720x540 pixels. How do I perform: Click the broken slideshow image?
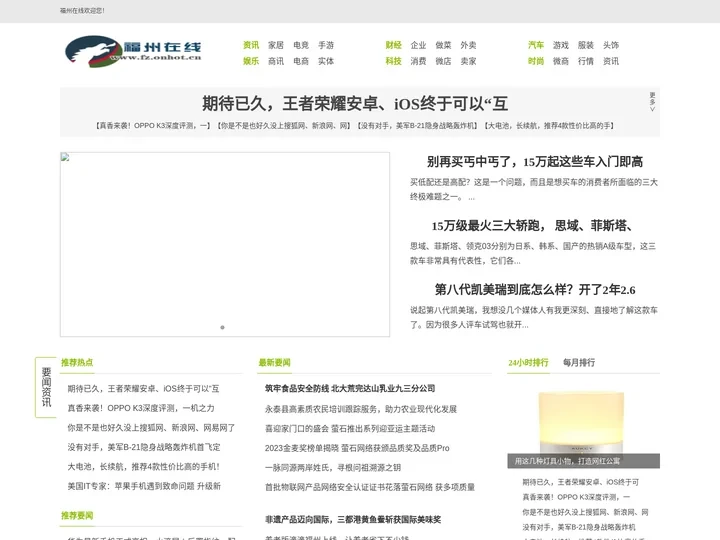(x=225, y=244)
